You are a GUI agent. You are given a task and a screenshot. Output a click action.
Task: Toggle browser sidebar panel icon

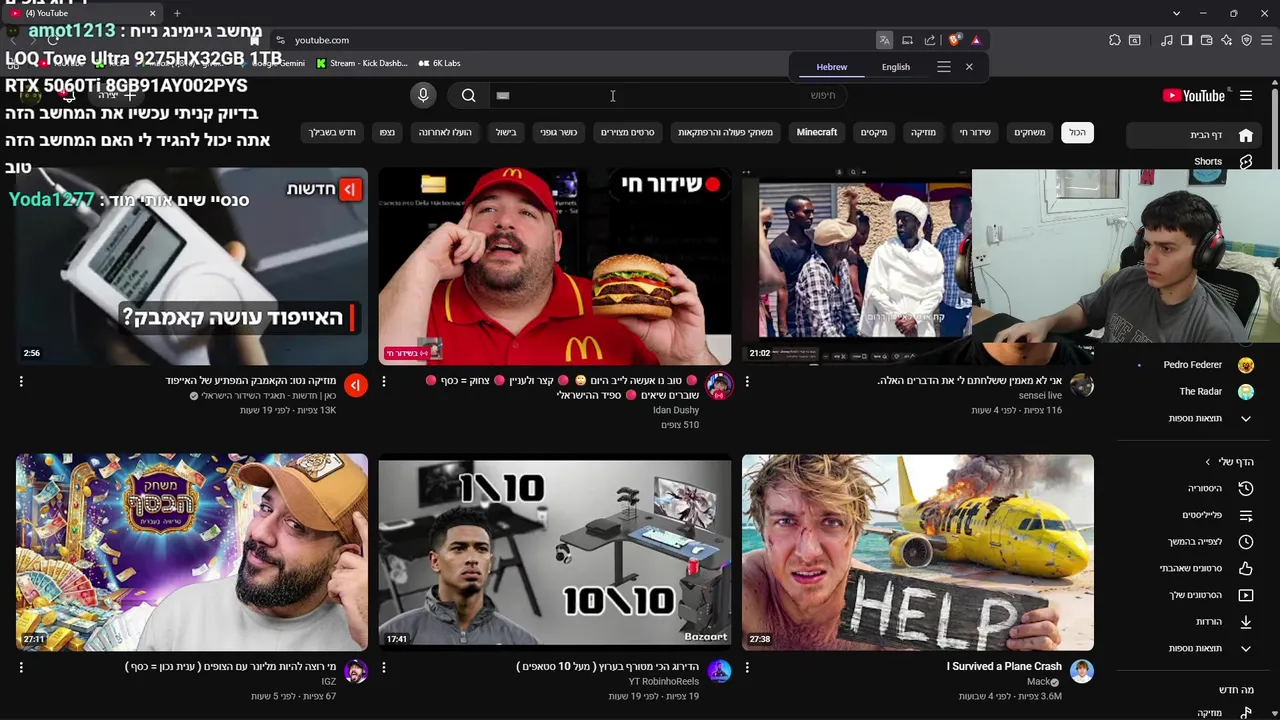coord(1186,40)
